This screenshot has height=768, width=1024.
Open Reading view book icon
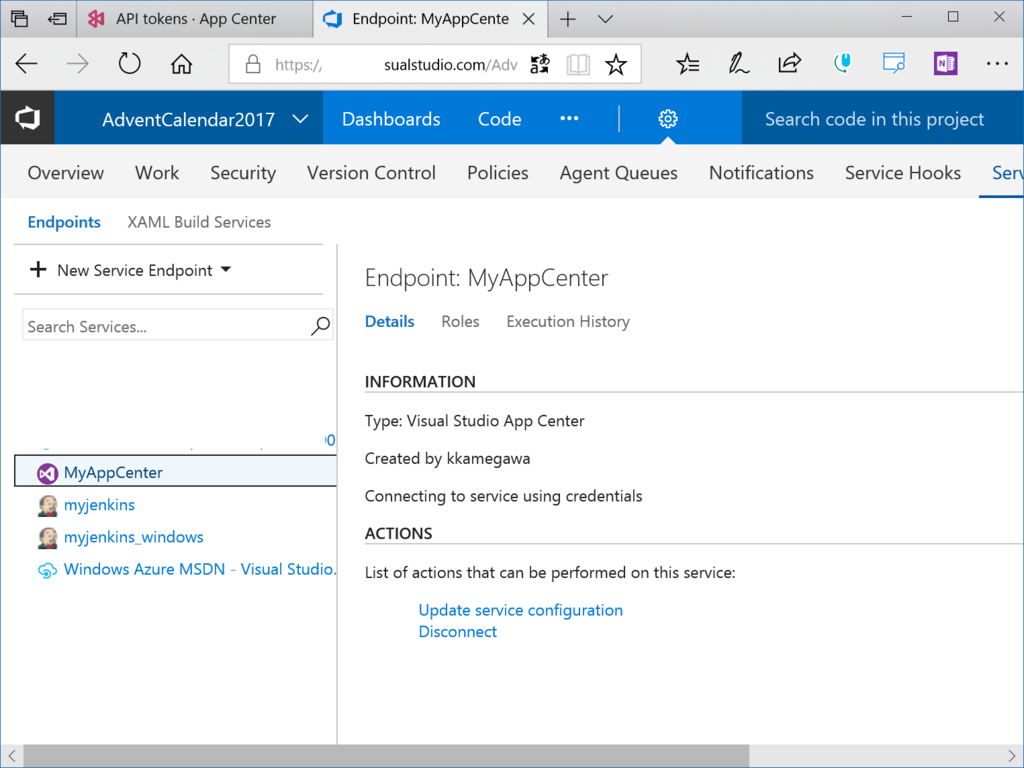click(578, 64)
